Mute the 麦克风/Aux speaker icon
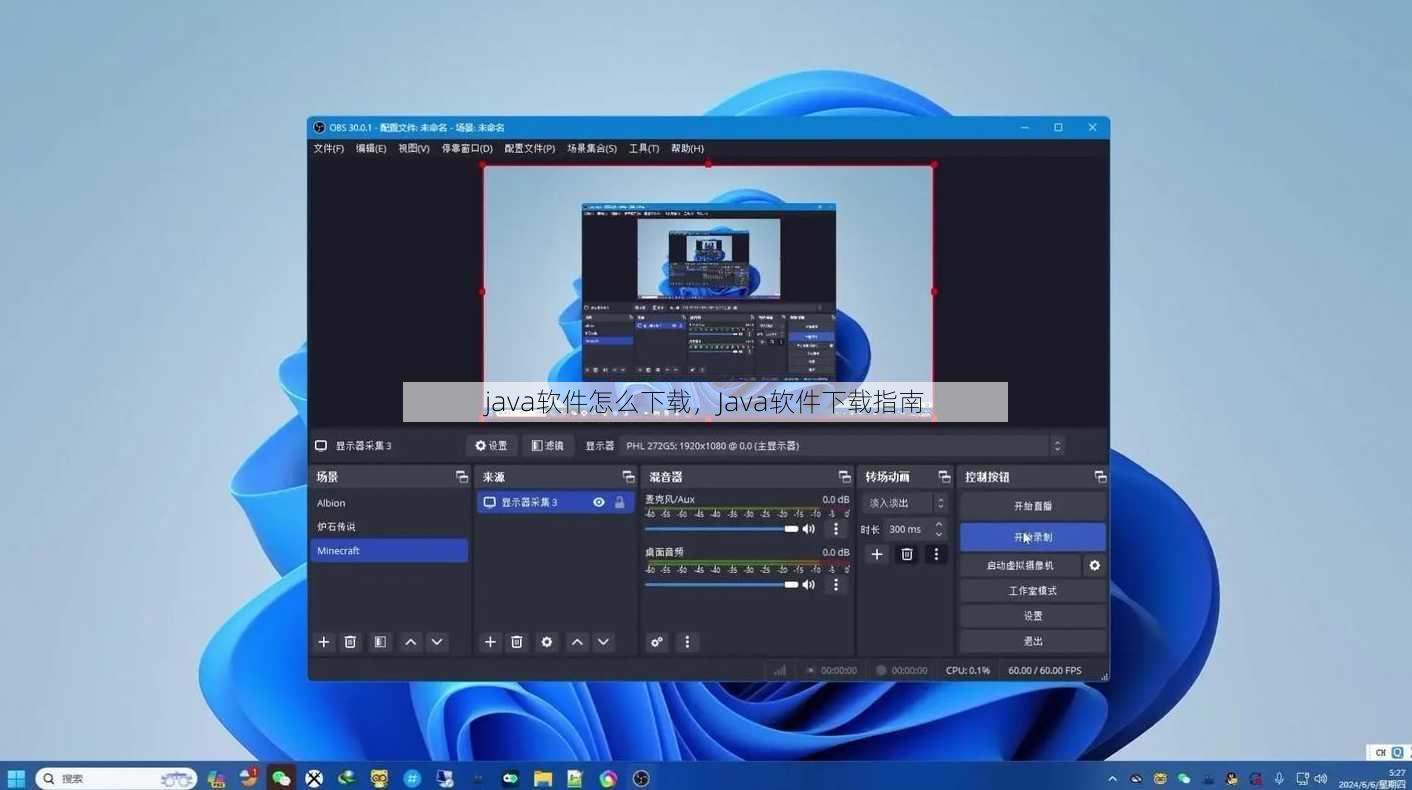The width and height of the screenshot is (1412, 790). coord(809,529)
